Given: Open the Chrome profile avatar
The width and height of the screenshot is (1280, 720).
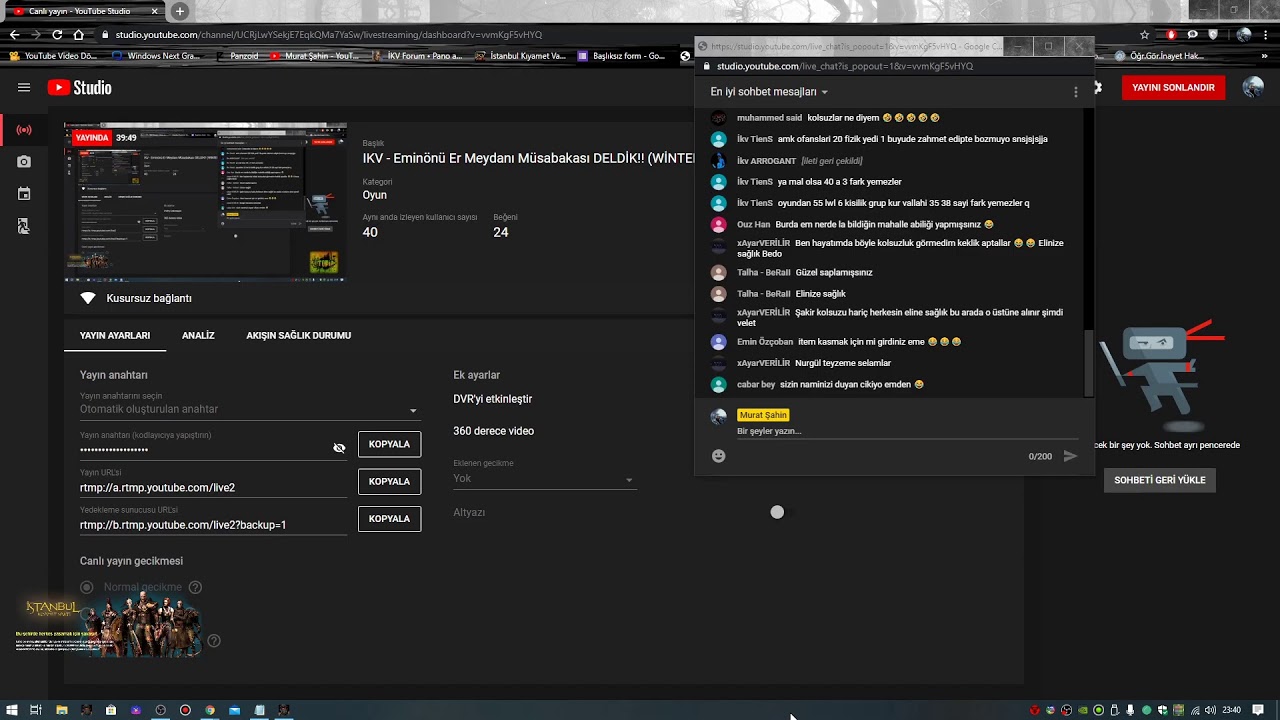Looking at the screenshot, I should click(x=1244, y=34).
